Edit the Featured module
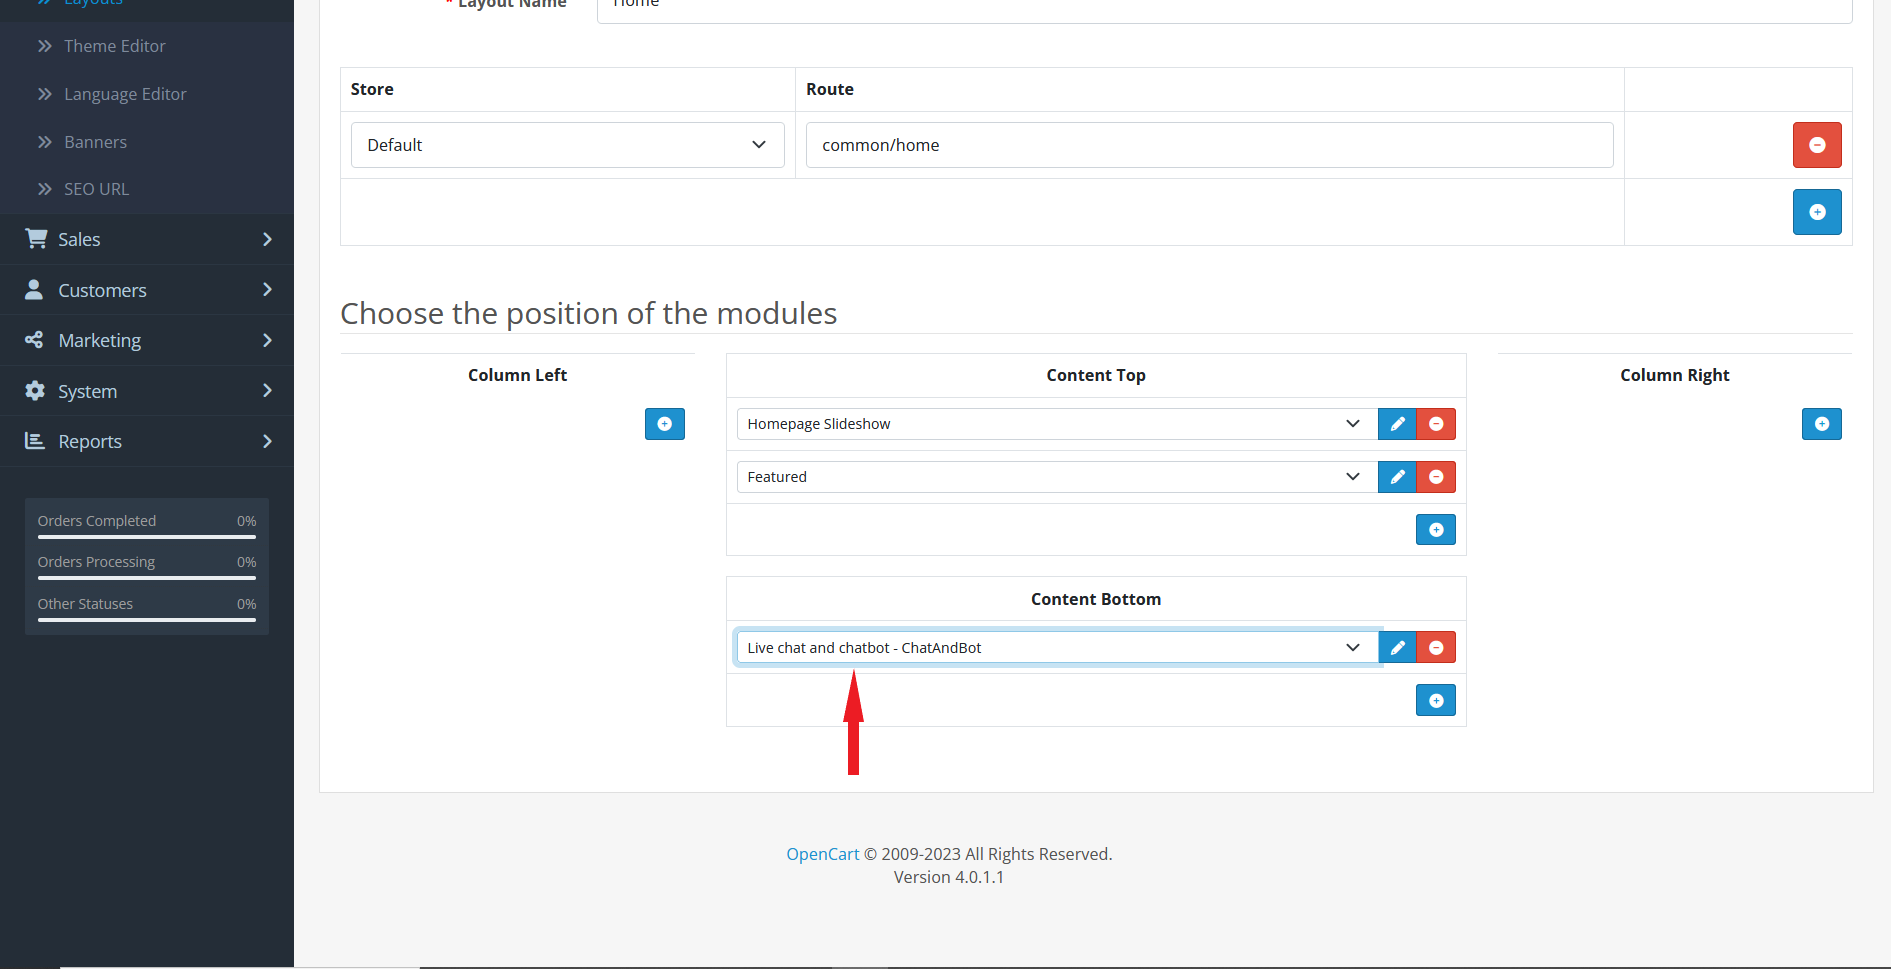Screen dimensions: 1891x969 1397,477
